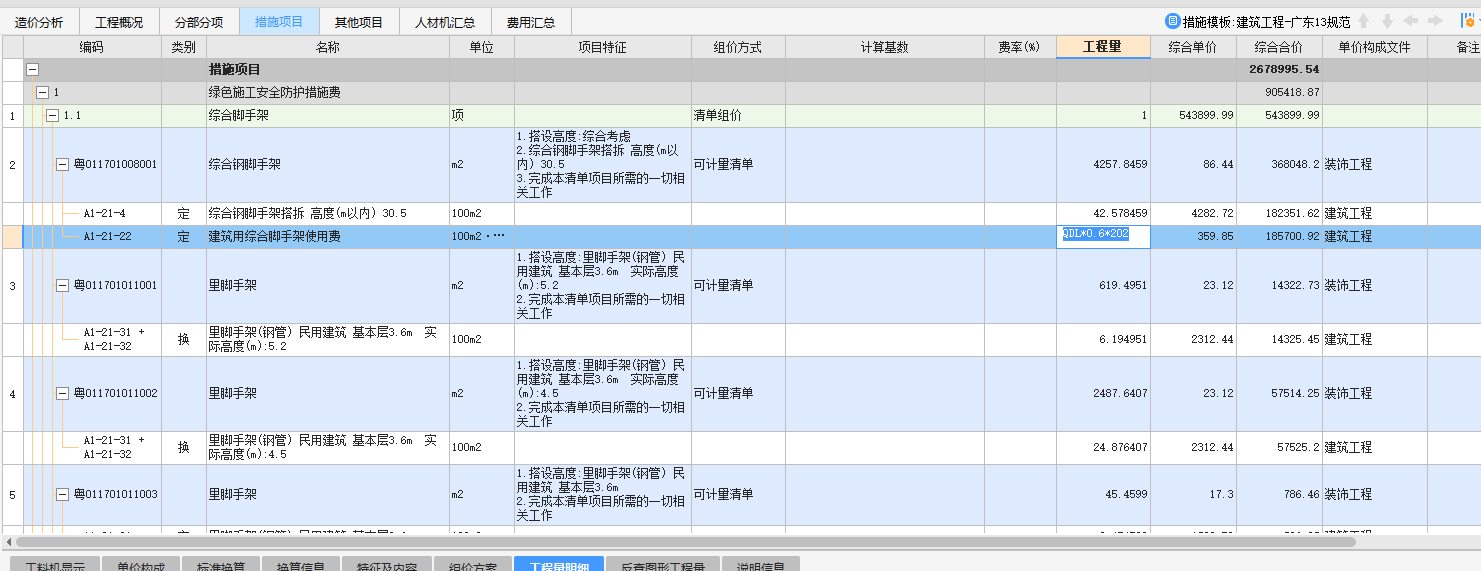1481x571 pixels.
Task: Click the demote right arrow icon
Action: [1435, 21]
